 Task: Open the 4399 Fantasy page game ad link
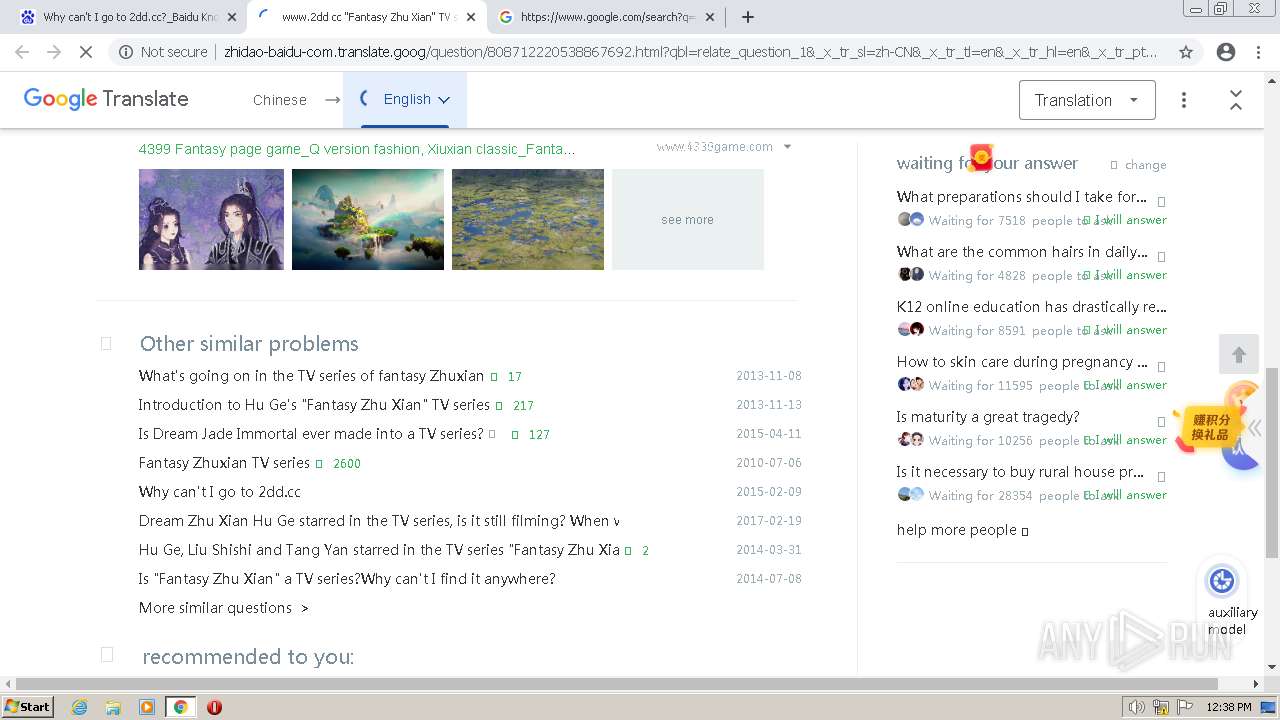point(357,149)
